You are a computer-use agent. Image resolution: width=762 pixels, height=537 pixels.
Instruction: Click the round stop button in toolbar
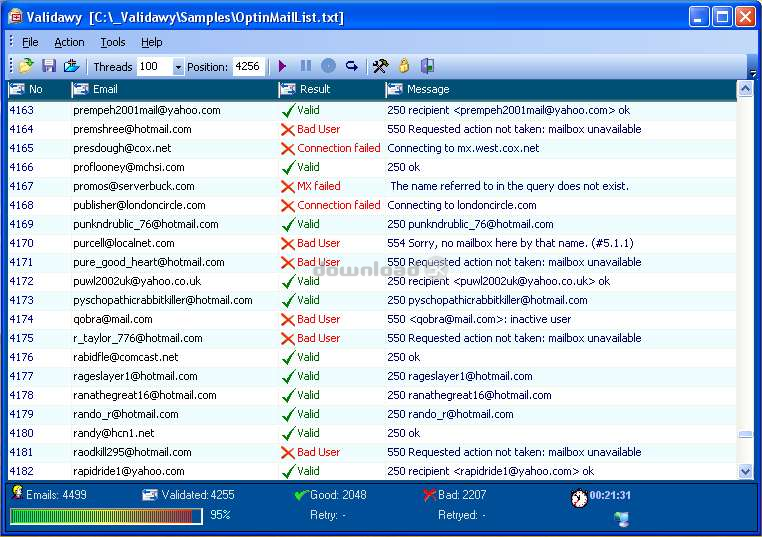pyautogui.click(x=328, y=67)
